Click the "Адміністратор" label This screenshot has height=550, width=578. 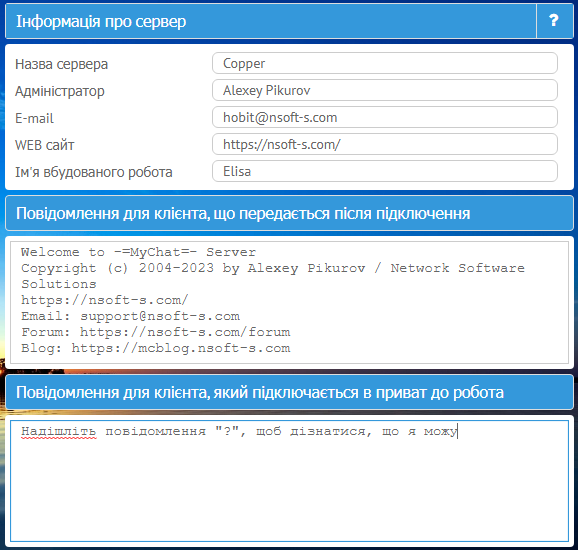(60, 91)
